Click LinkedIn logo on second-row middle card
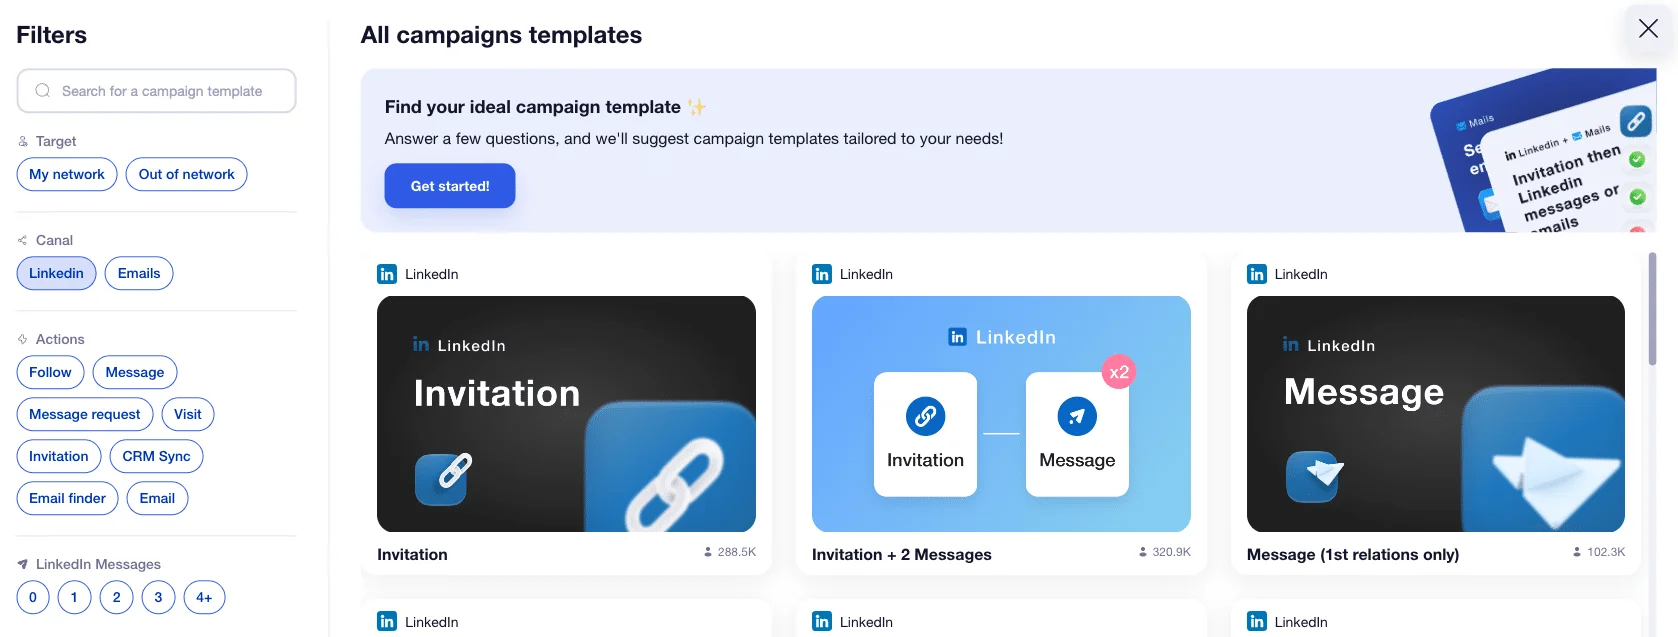The image size is (1678, 637). [x=822, y=621]
